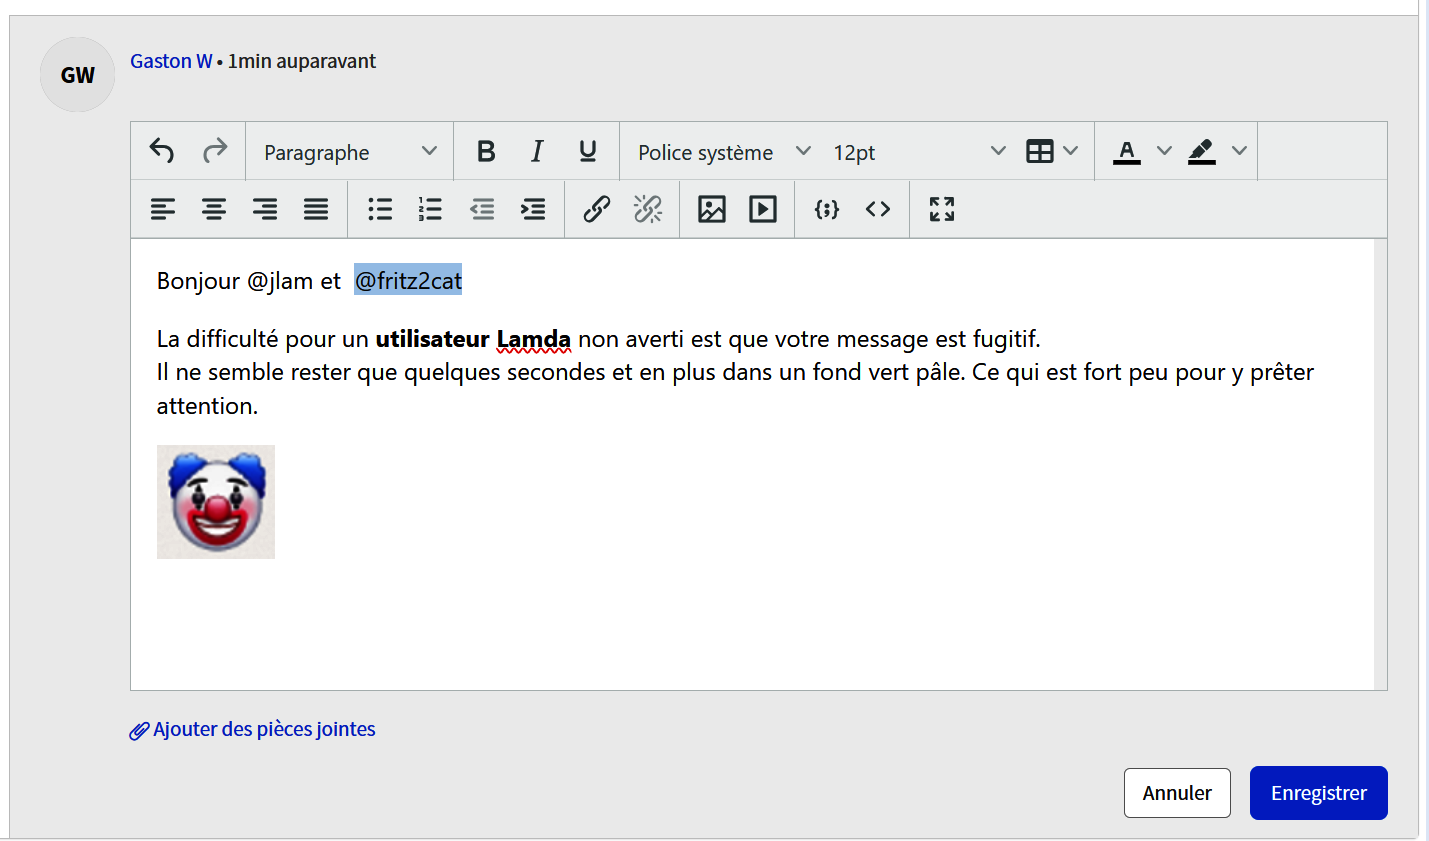Expand the Police système font dropdown

point(723,152)
